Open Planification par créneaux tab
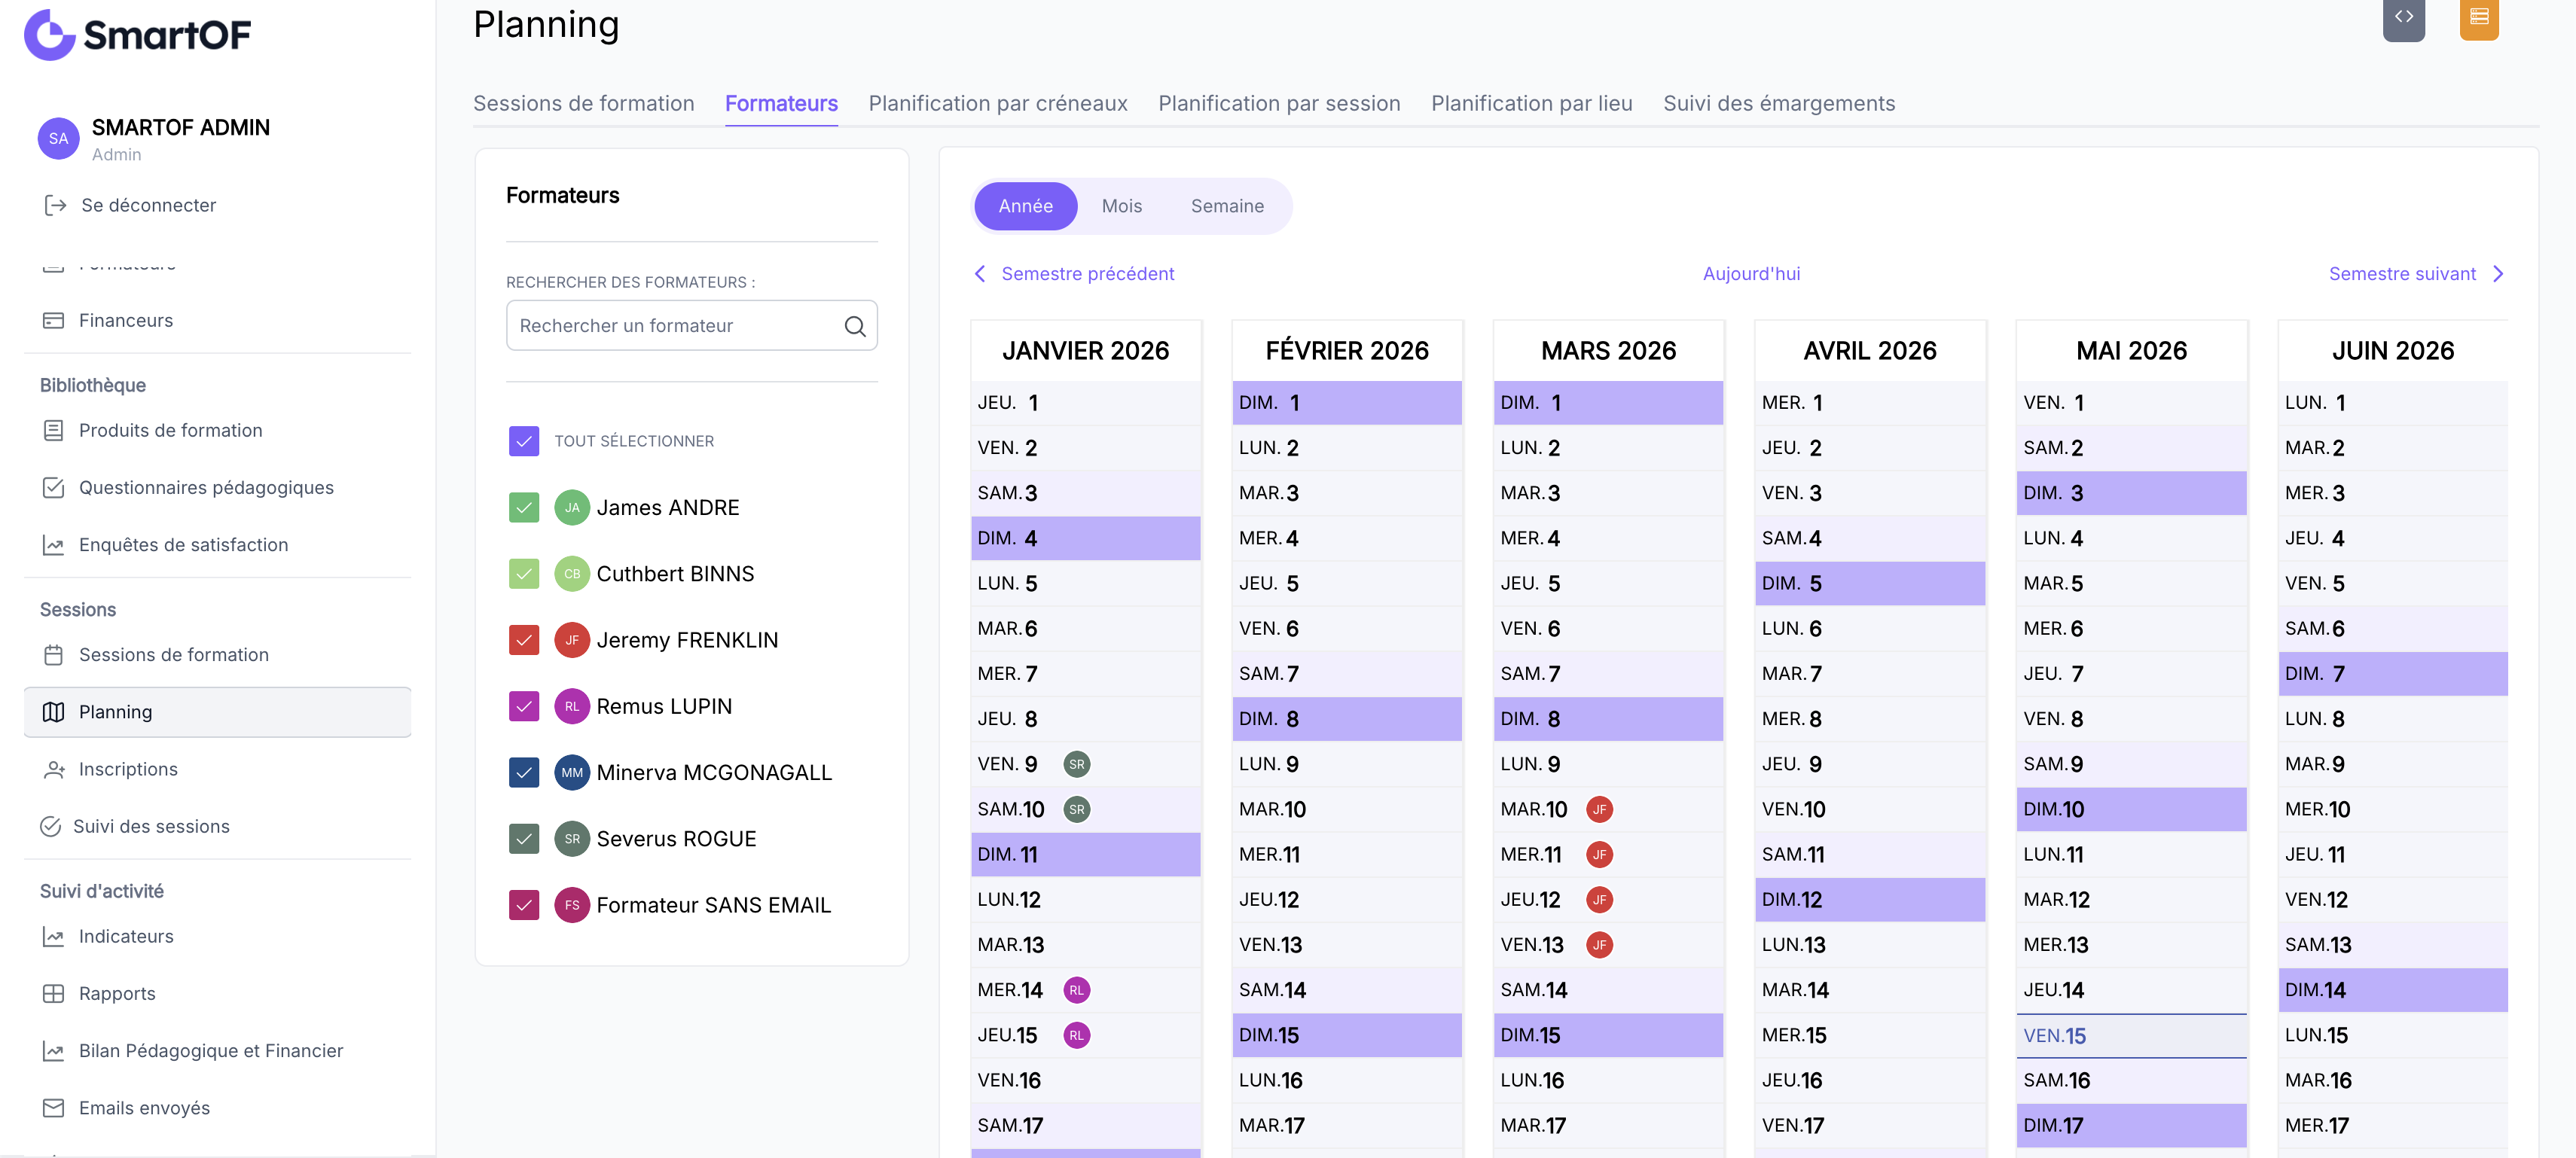Image resolution: width=2576 pixels, height=1158 pixels. click(x=998, y=103)
